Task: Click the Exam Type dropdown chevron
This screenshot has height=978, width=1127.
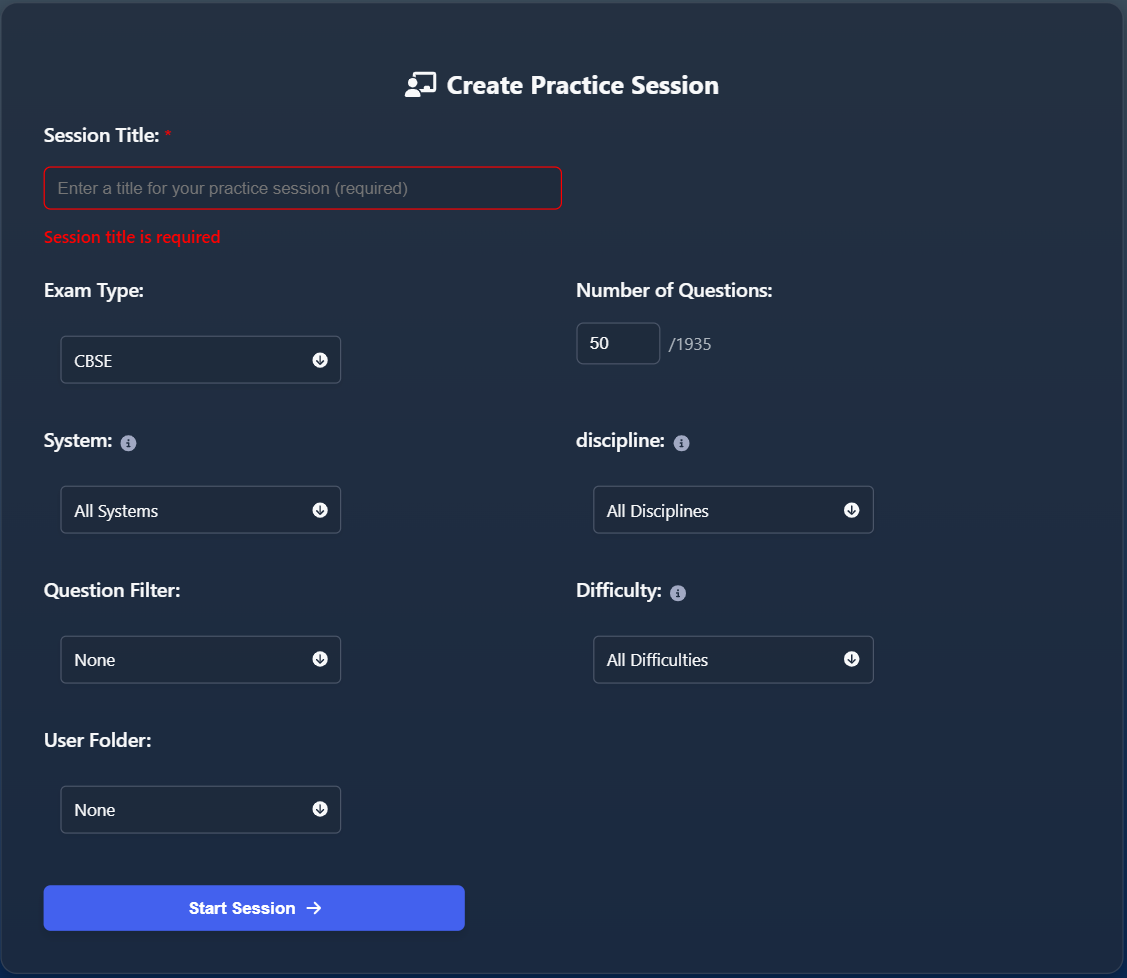Action: (320, 359)
